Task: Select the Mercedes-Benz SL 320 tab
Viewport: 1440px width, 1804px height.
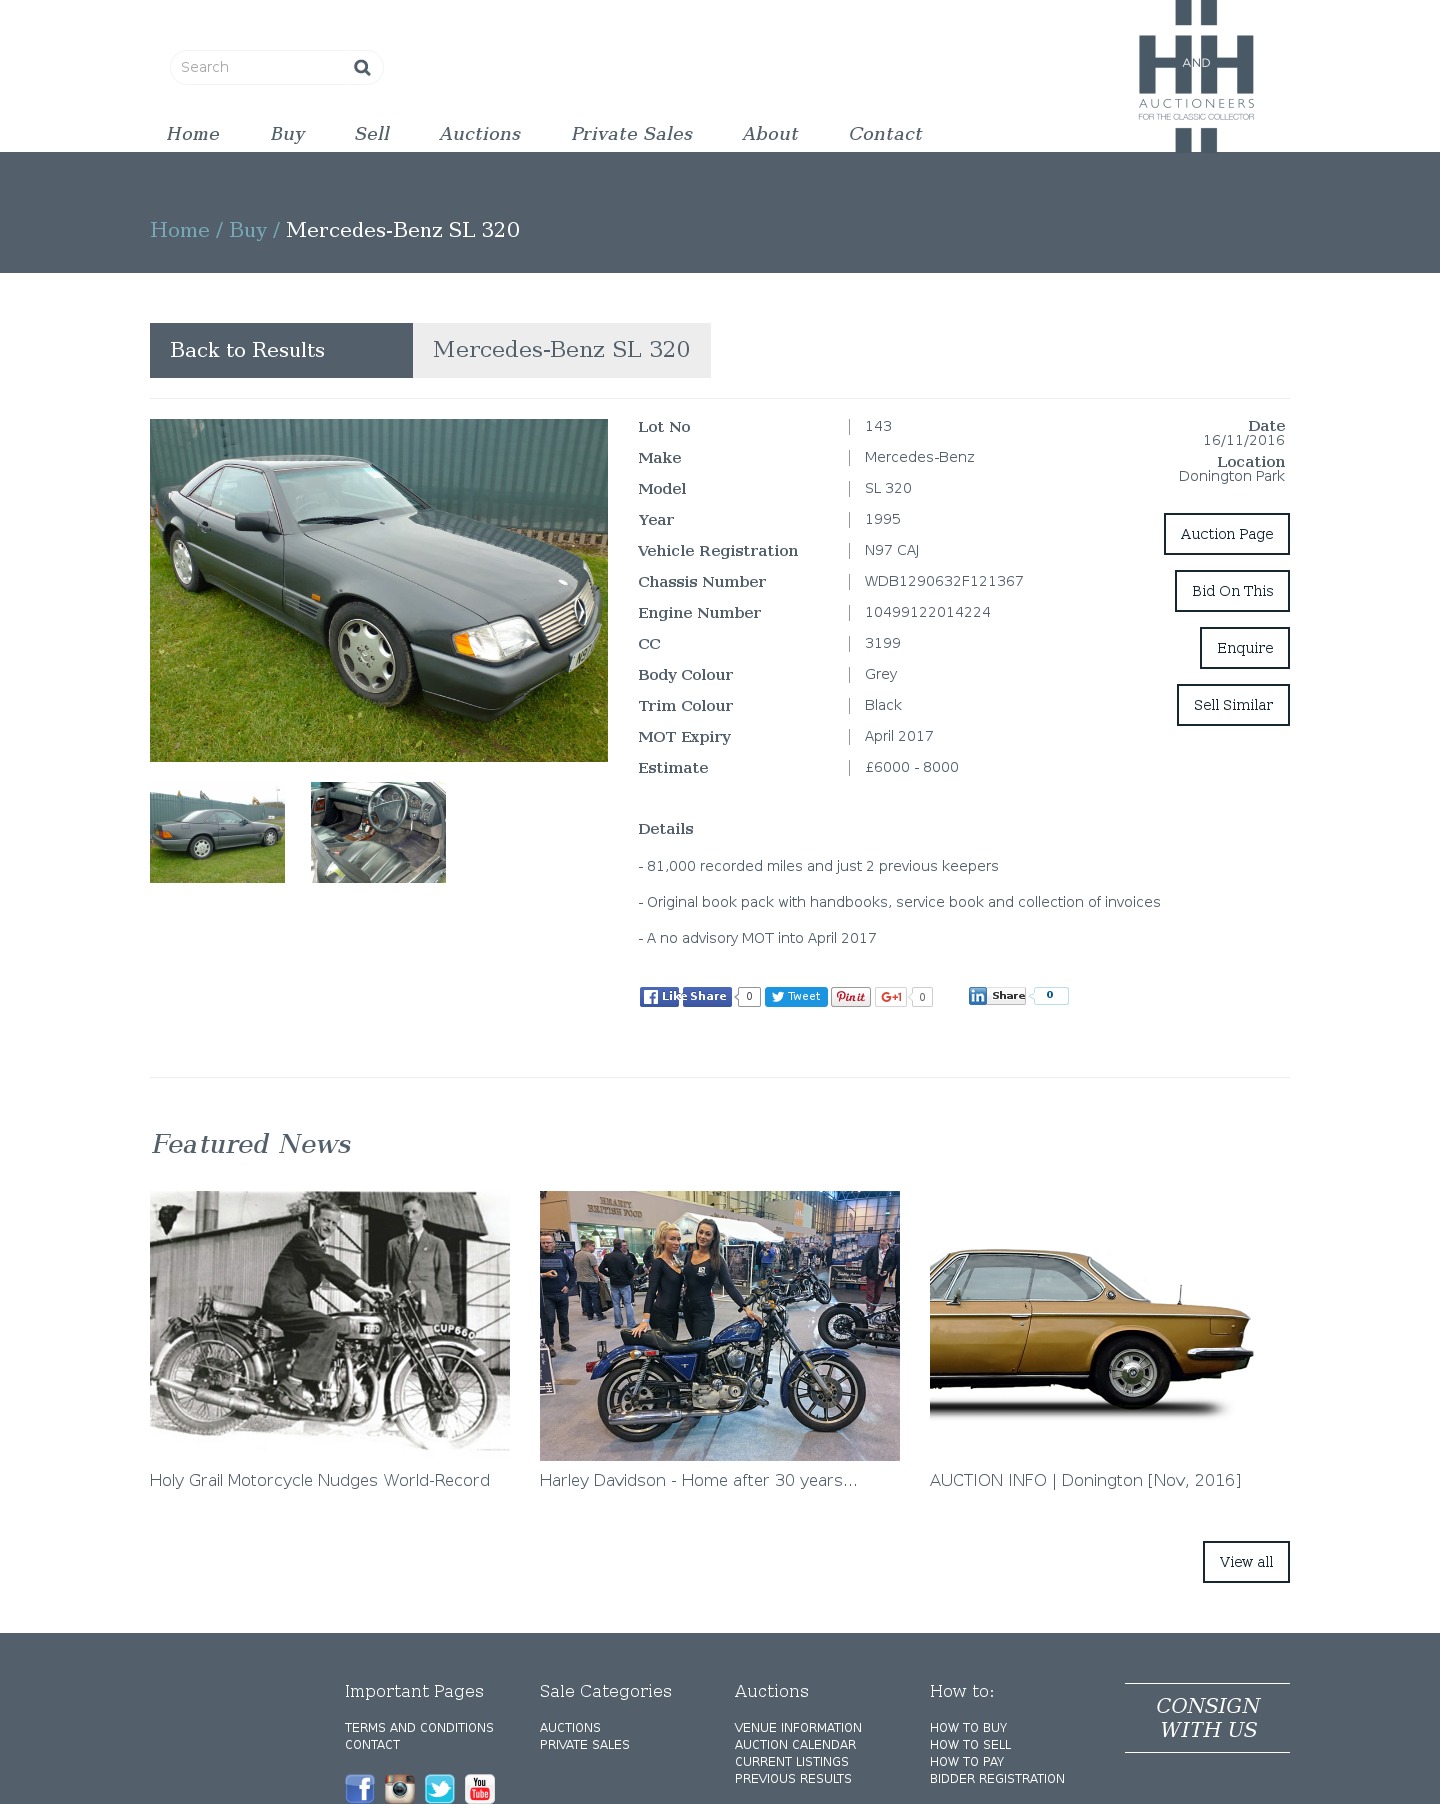Action: (562, 350)
